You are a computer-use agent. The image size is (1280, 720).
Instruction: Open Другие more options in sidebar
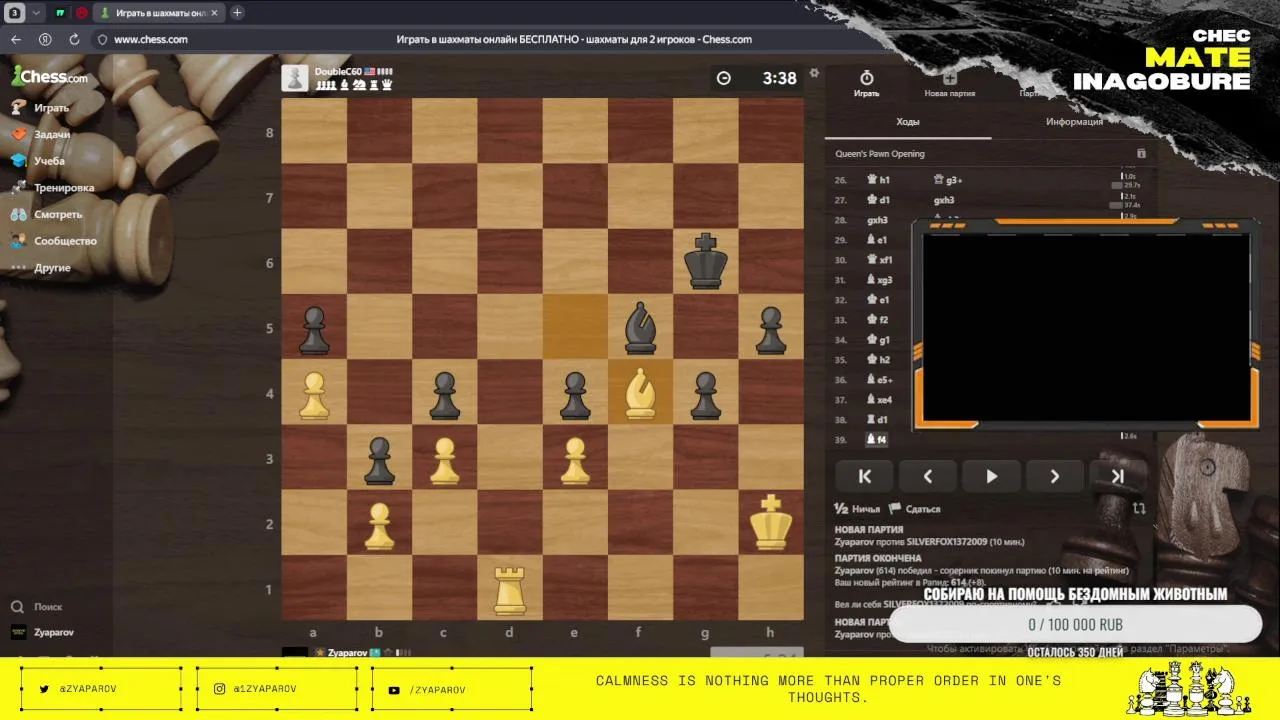(41, 268)
